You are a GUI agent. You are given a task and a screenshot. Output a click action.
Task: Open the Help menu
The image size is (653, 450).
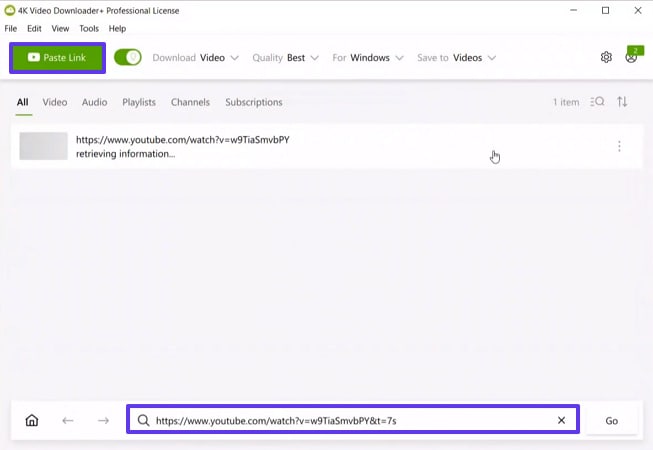click(117, 29)
